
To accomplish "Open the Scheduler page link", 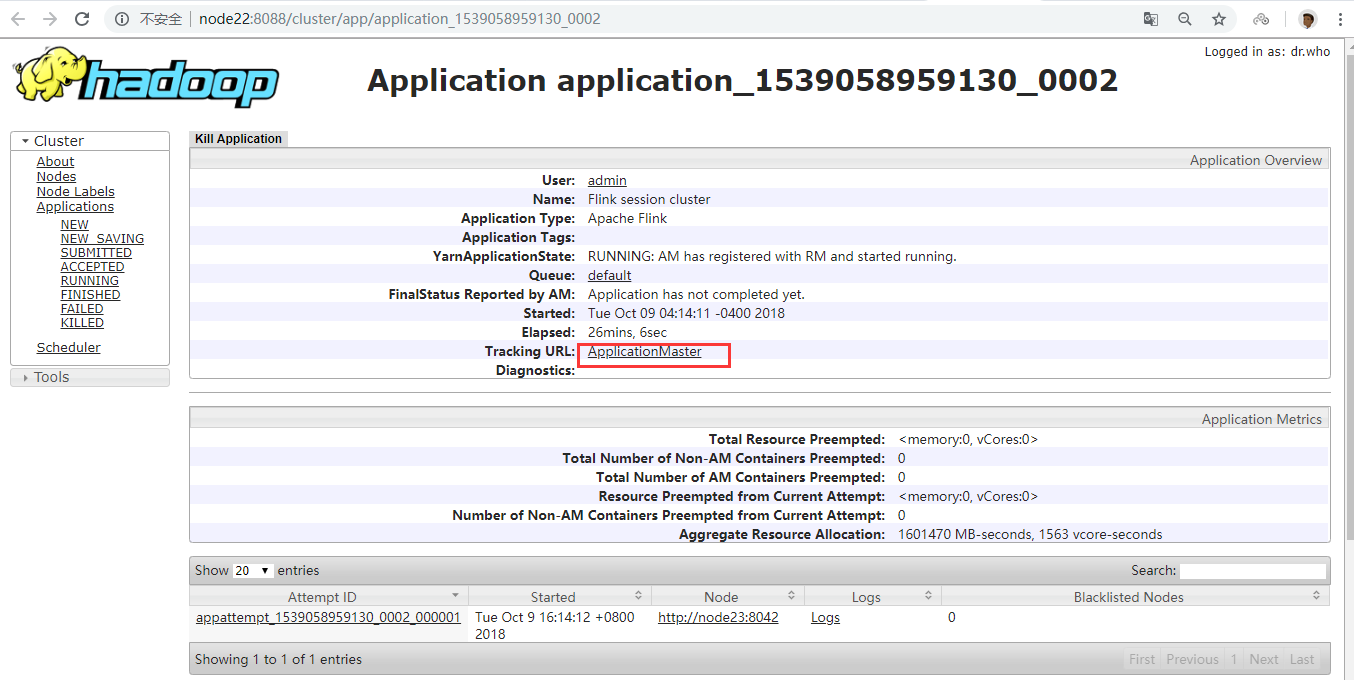I will 68,348.
